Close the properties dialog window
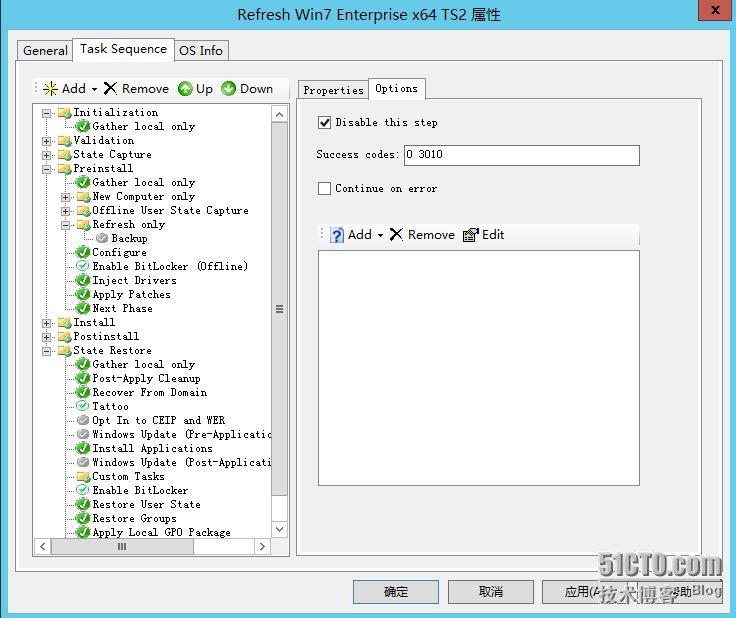736x618 pixels. point(715,9)
